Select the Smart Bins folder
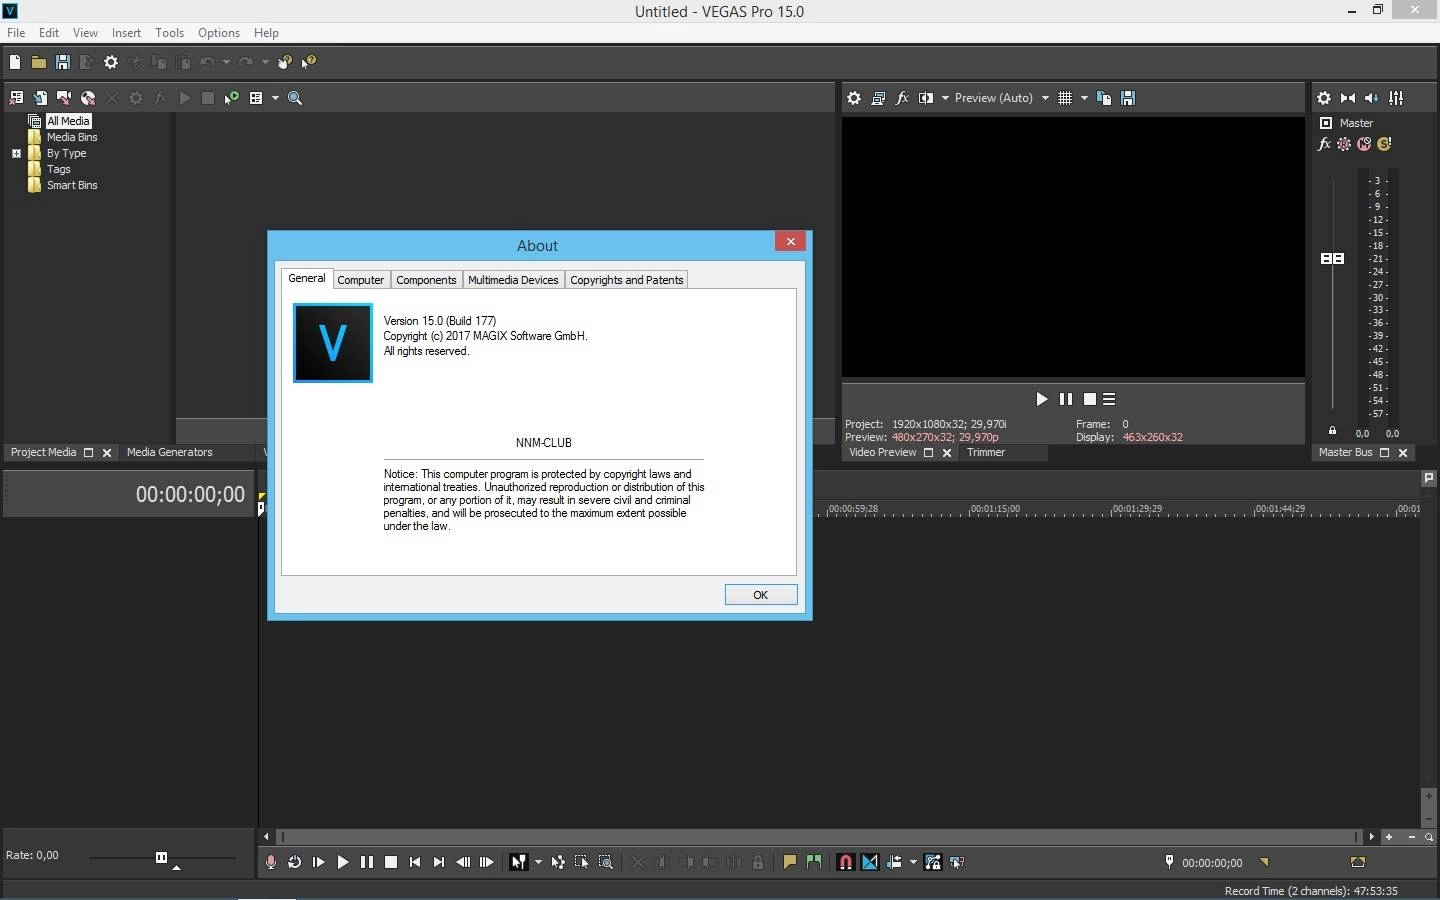The width and height of the screenshot is (1440, 900). [72, 185]
